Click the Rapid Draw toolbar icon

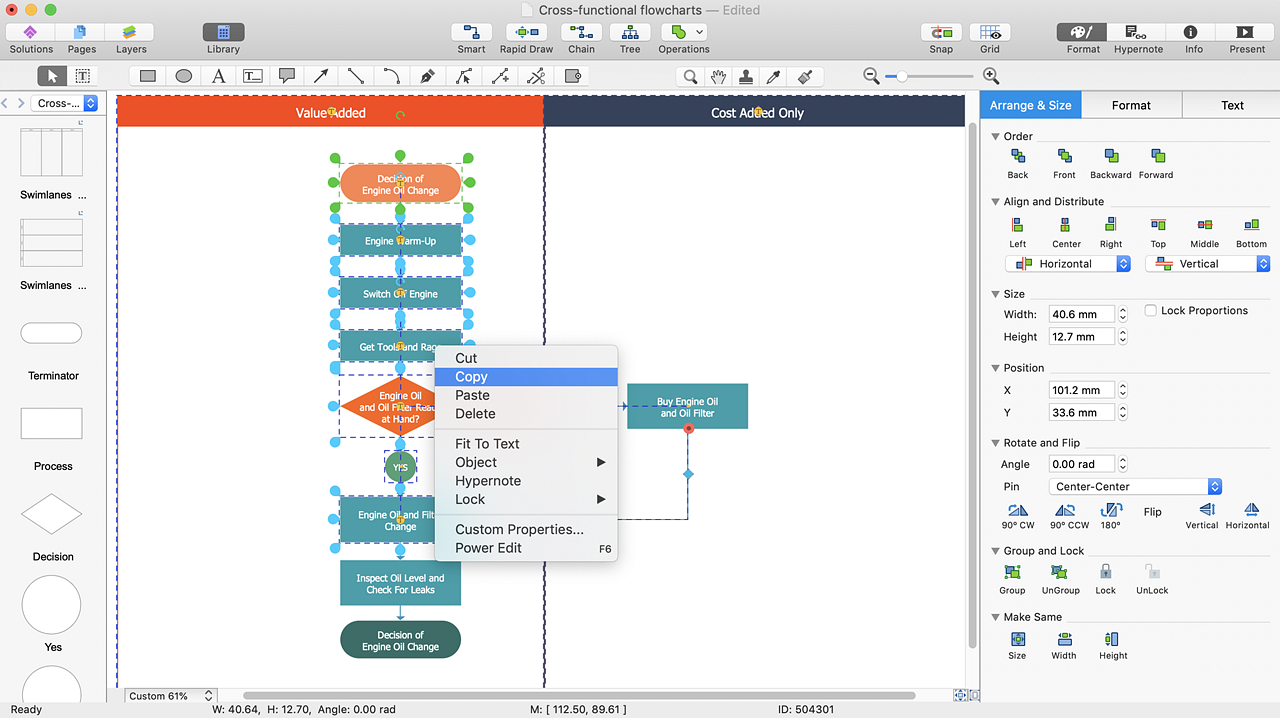(526, 33)
